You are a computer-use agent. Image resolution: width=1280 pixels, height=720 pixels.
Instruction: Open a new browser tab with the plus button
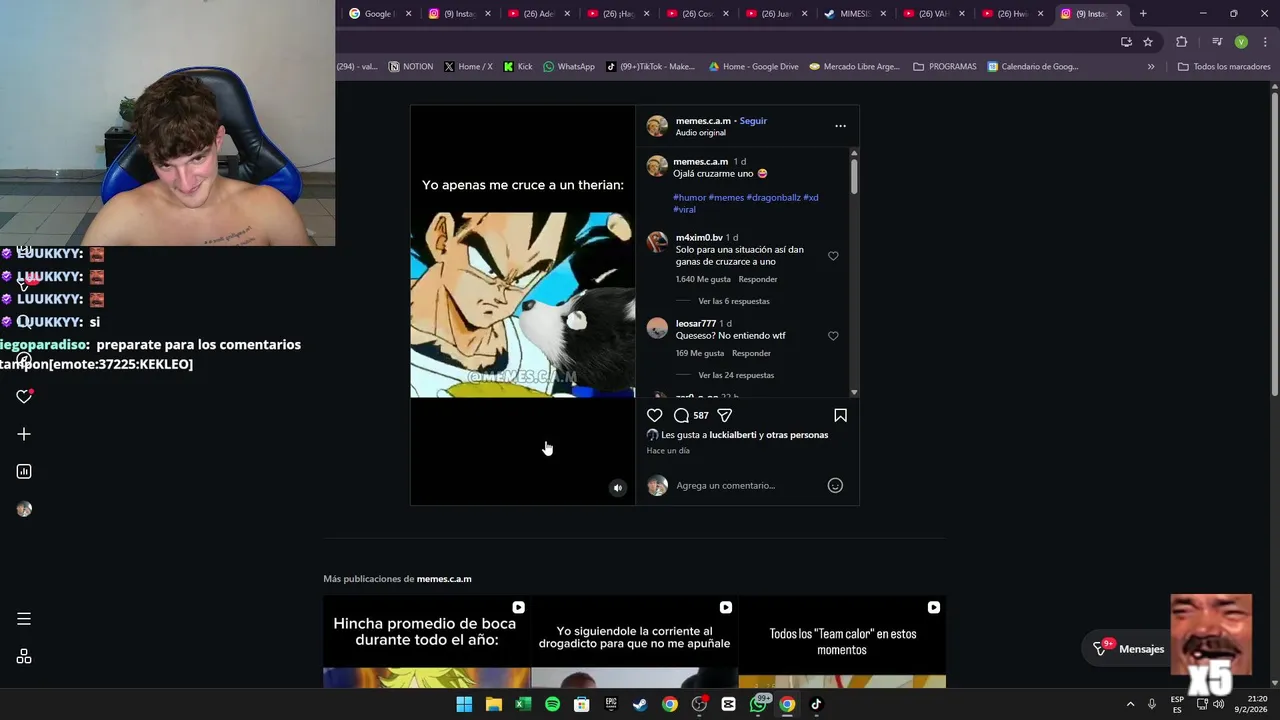click(1143, 14)
